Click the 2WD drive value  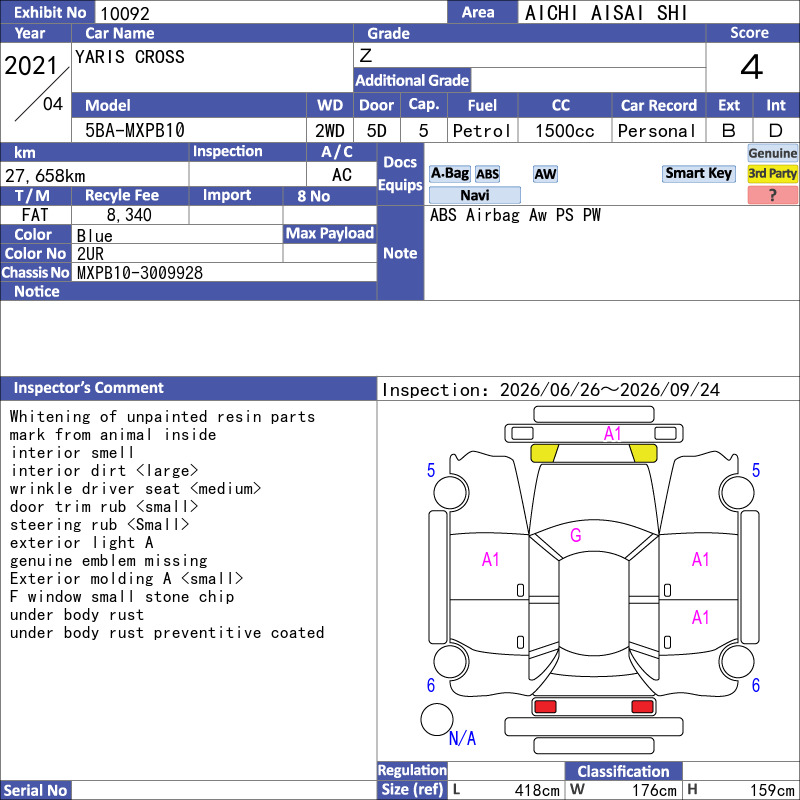[330, 131]
